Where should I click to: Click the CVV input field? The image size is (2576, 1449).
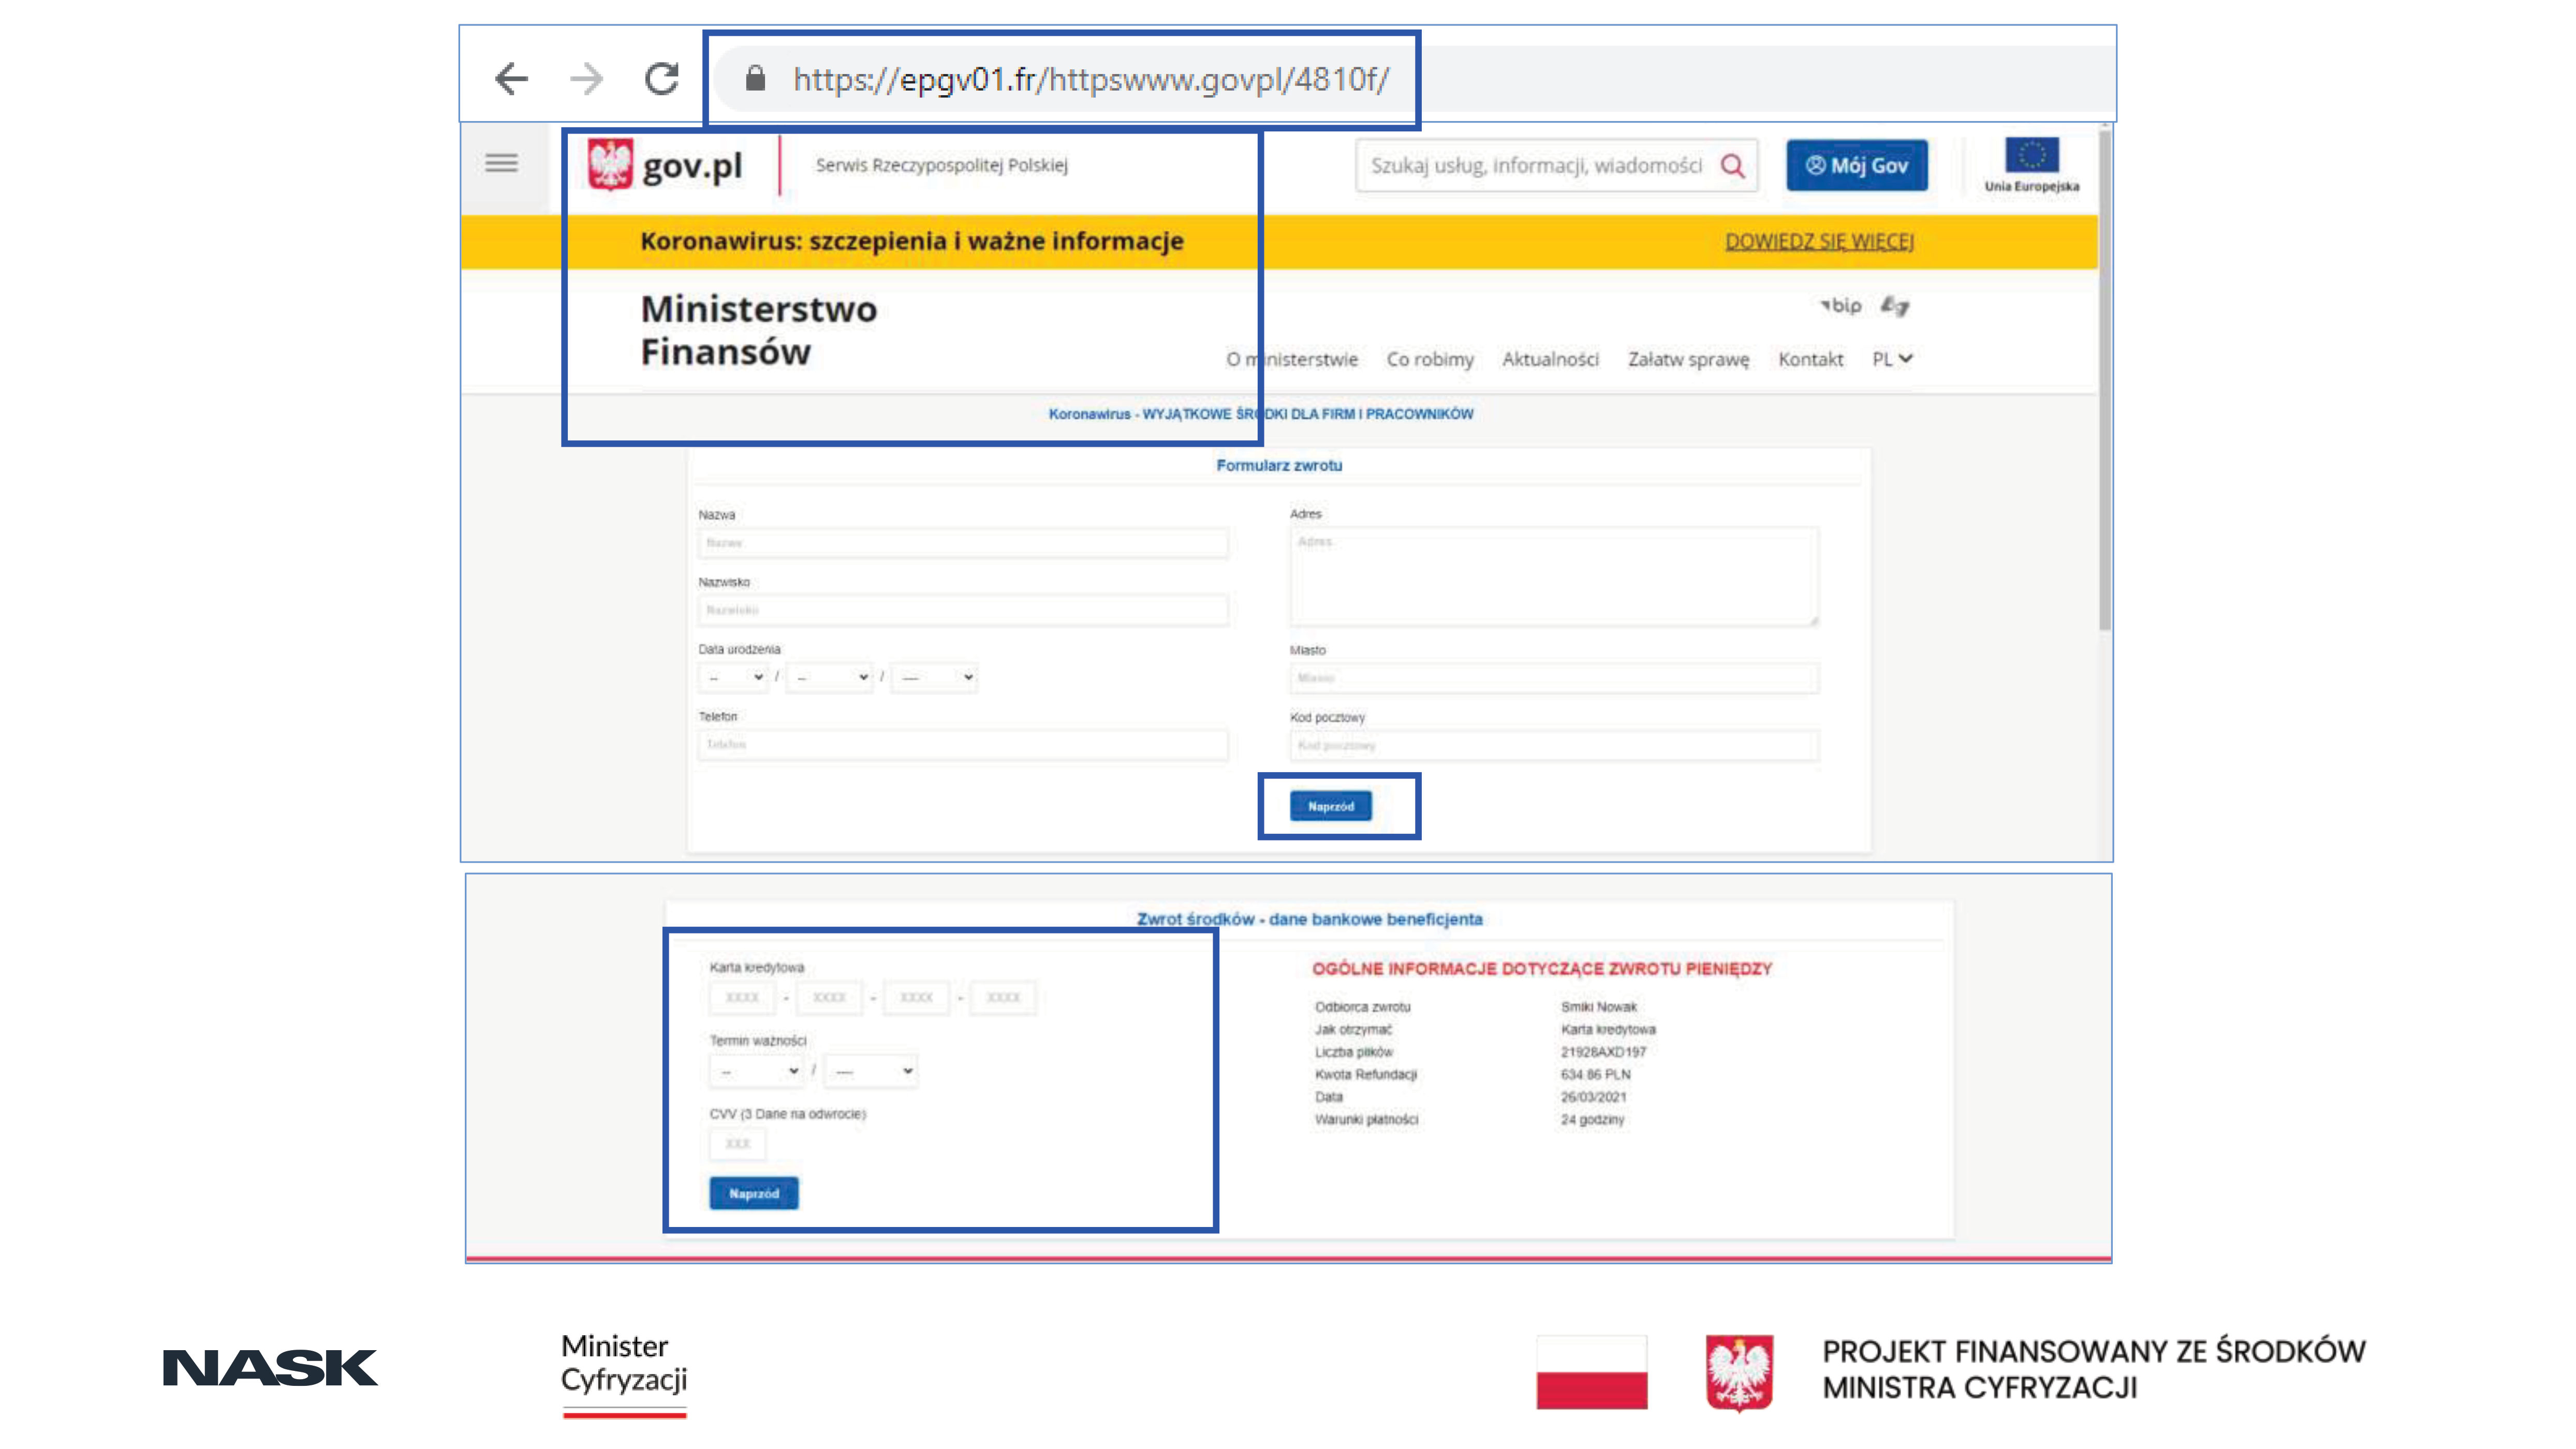(x=738, y=1144)
